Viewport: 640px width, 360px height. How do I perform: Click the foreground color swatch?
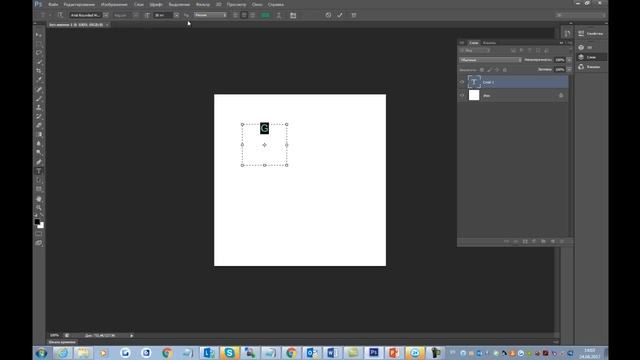(x=37, y=222)
